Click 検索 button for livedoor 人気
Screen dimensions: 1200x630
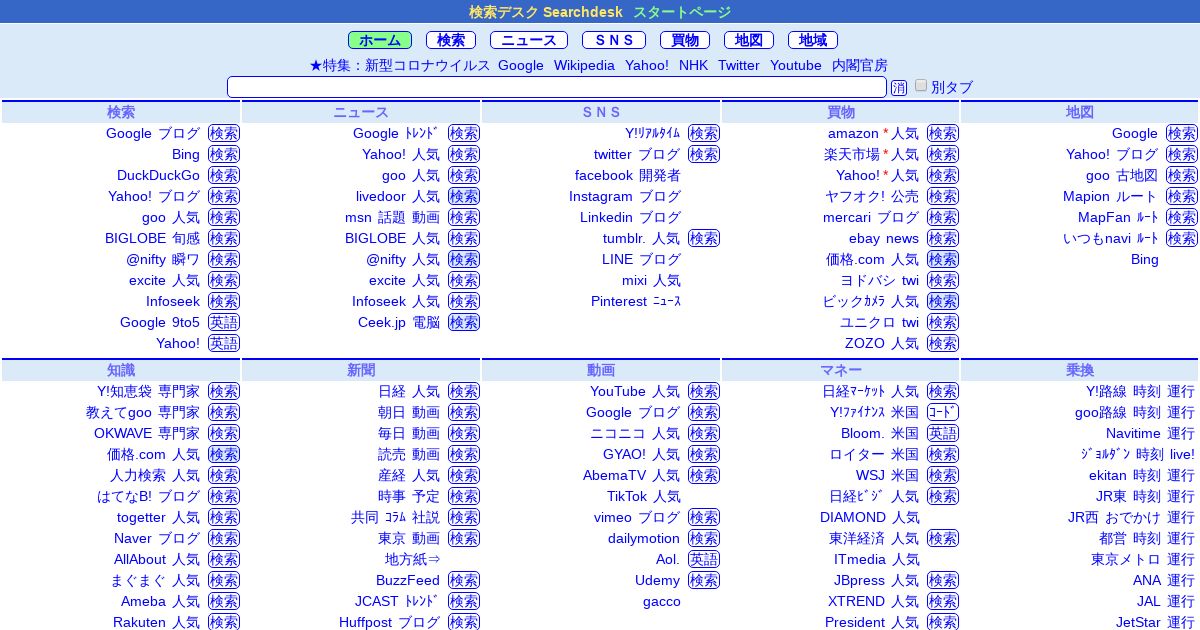pyautogui.click(x=464, y=196)
